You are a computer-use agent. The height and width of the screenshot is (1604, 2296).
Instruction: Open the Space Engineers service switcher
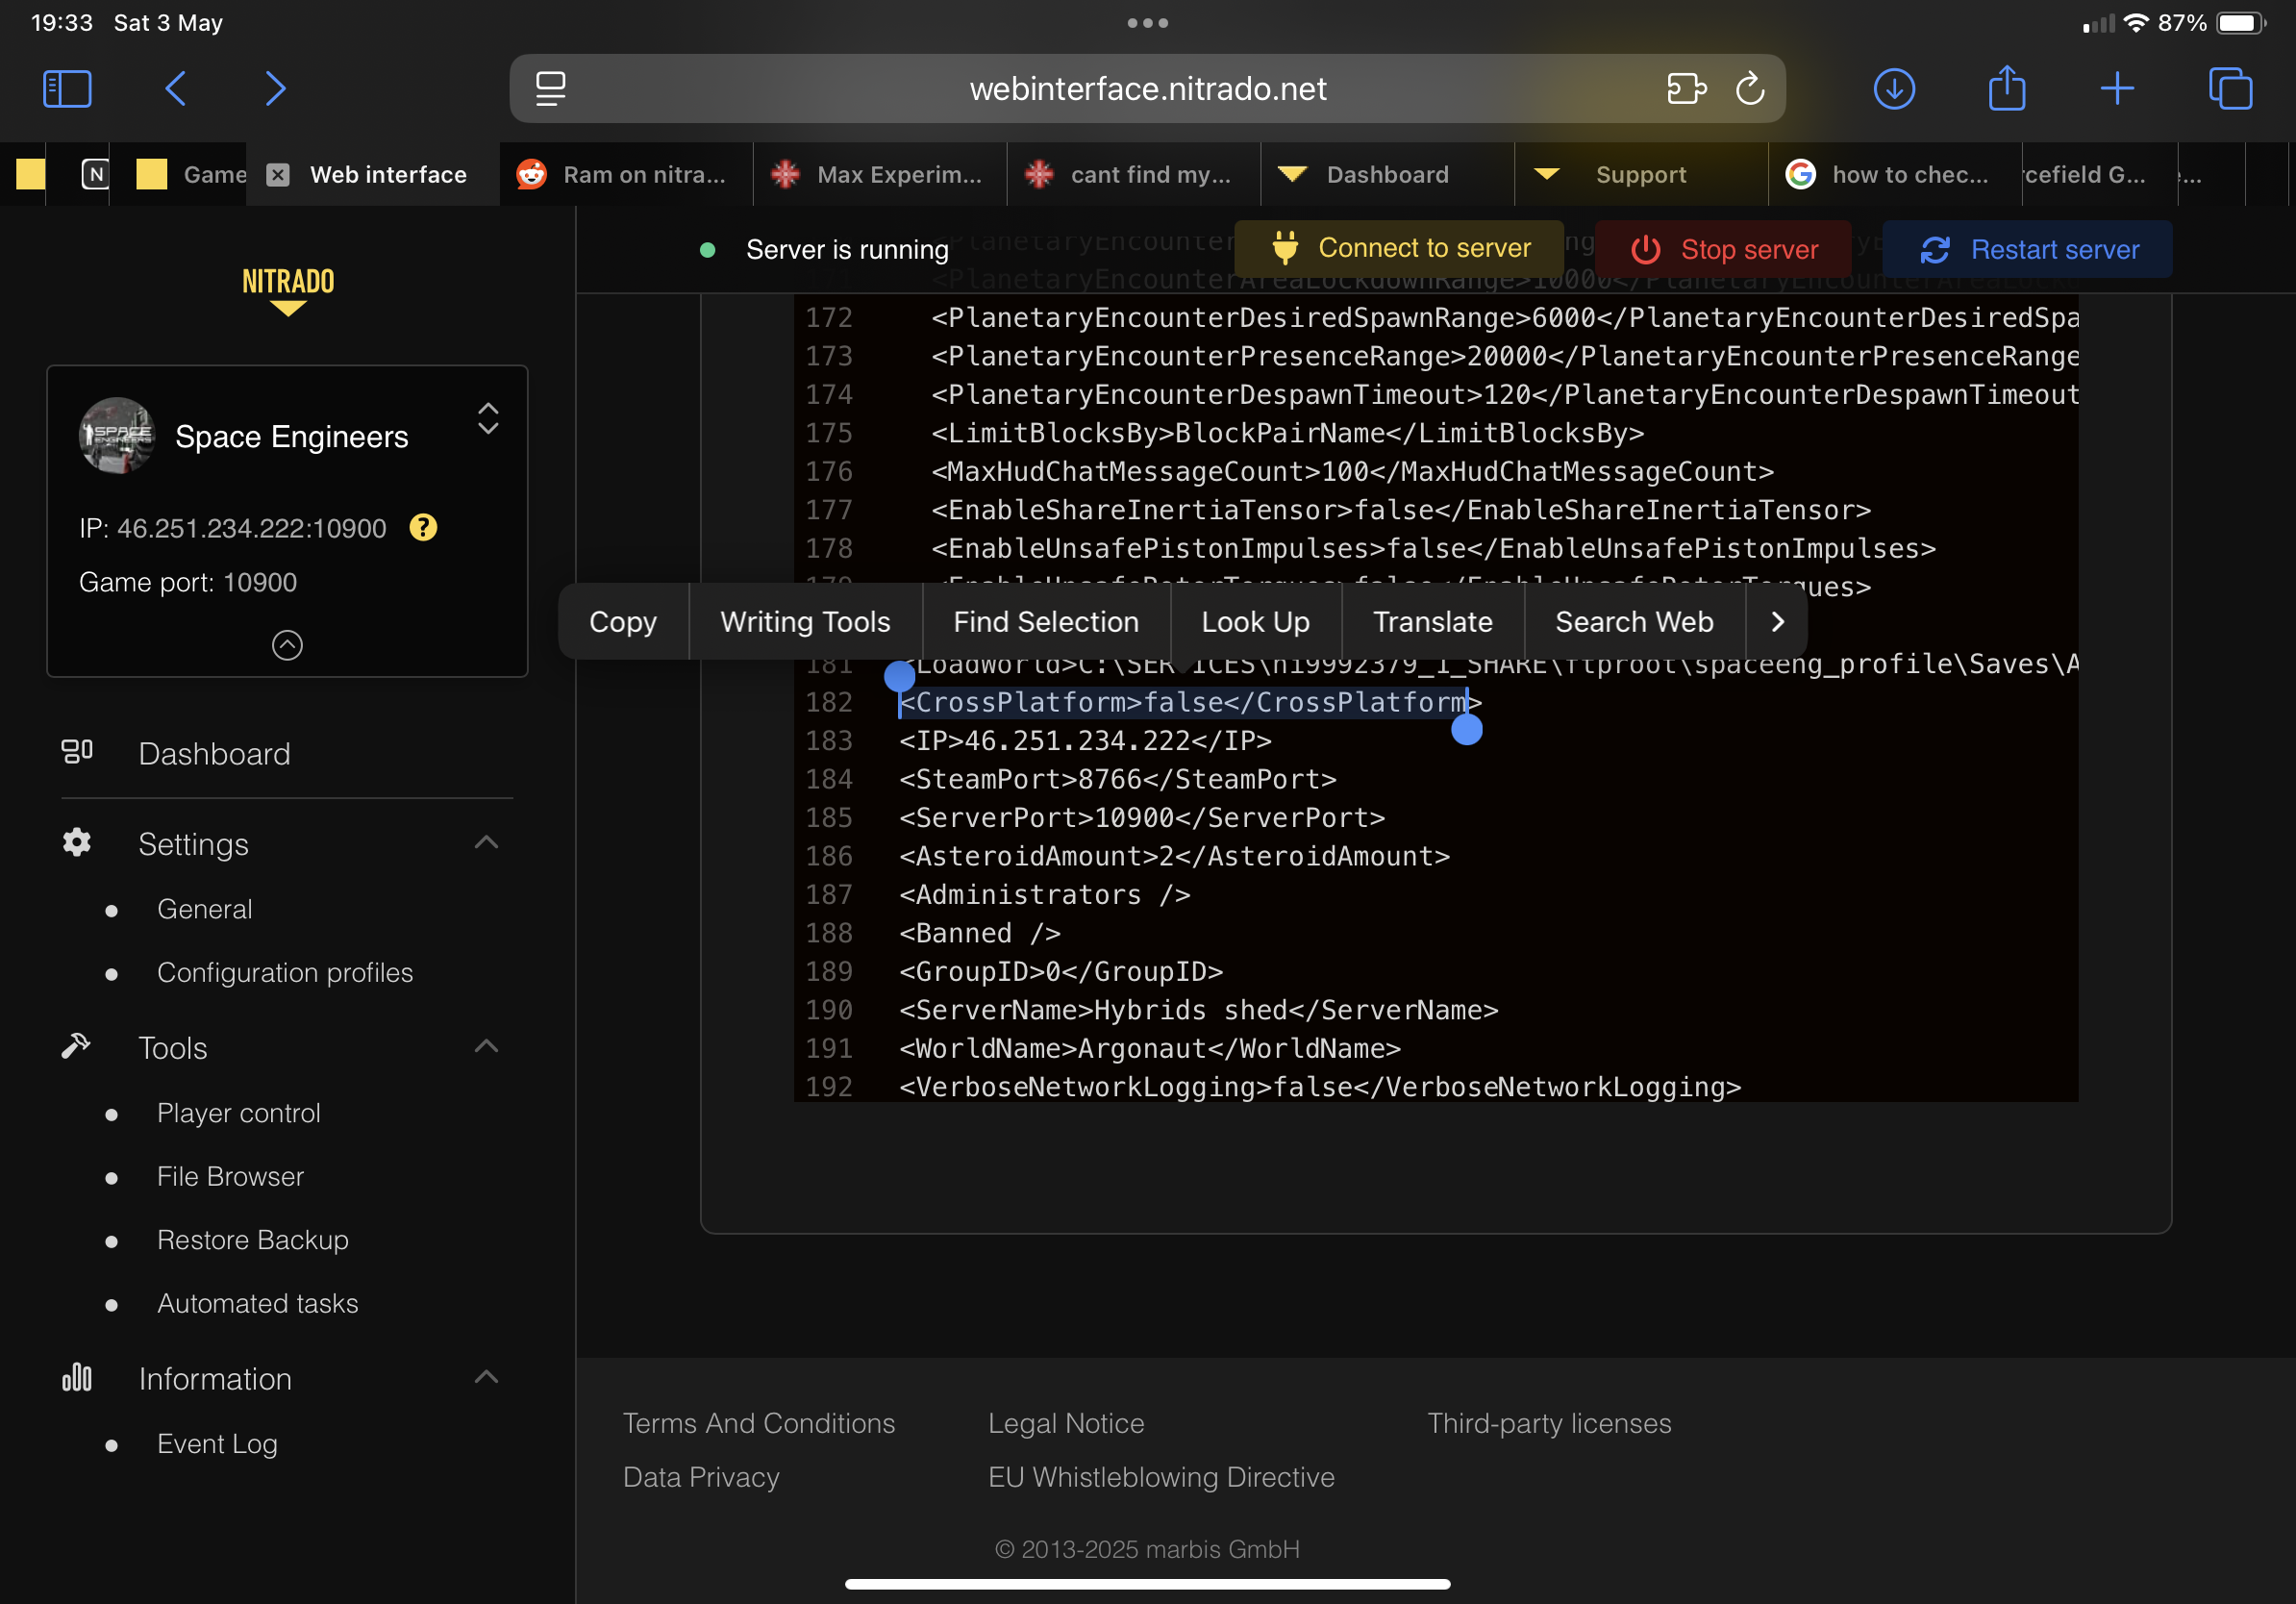488,419
